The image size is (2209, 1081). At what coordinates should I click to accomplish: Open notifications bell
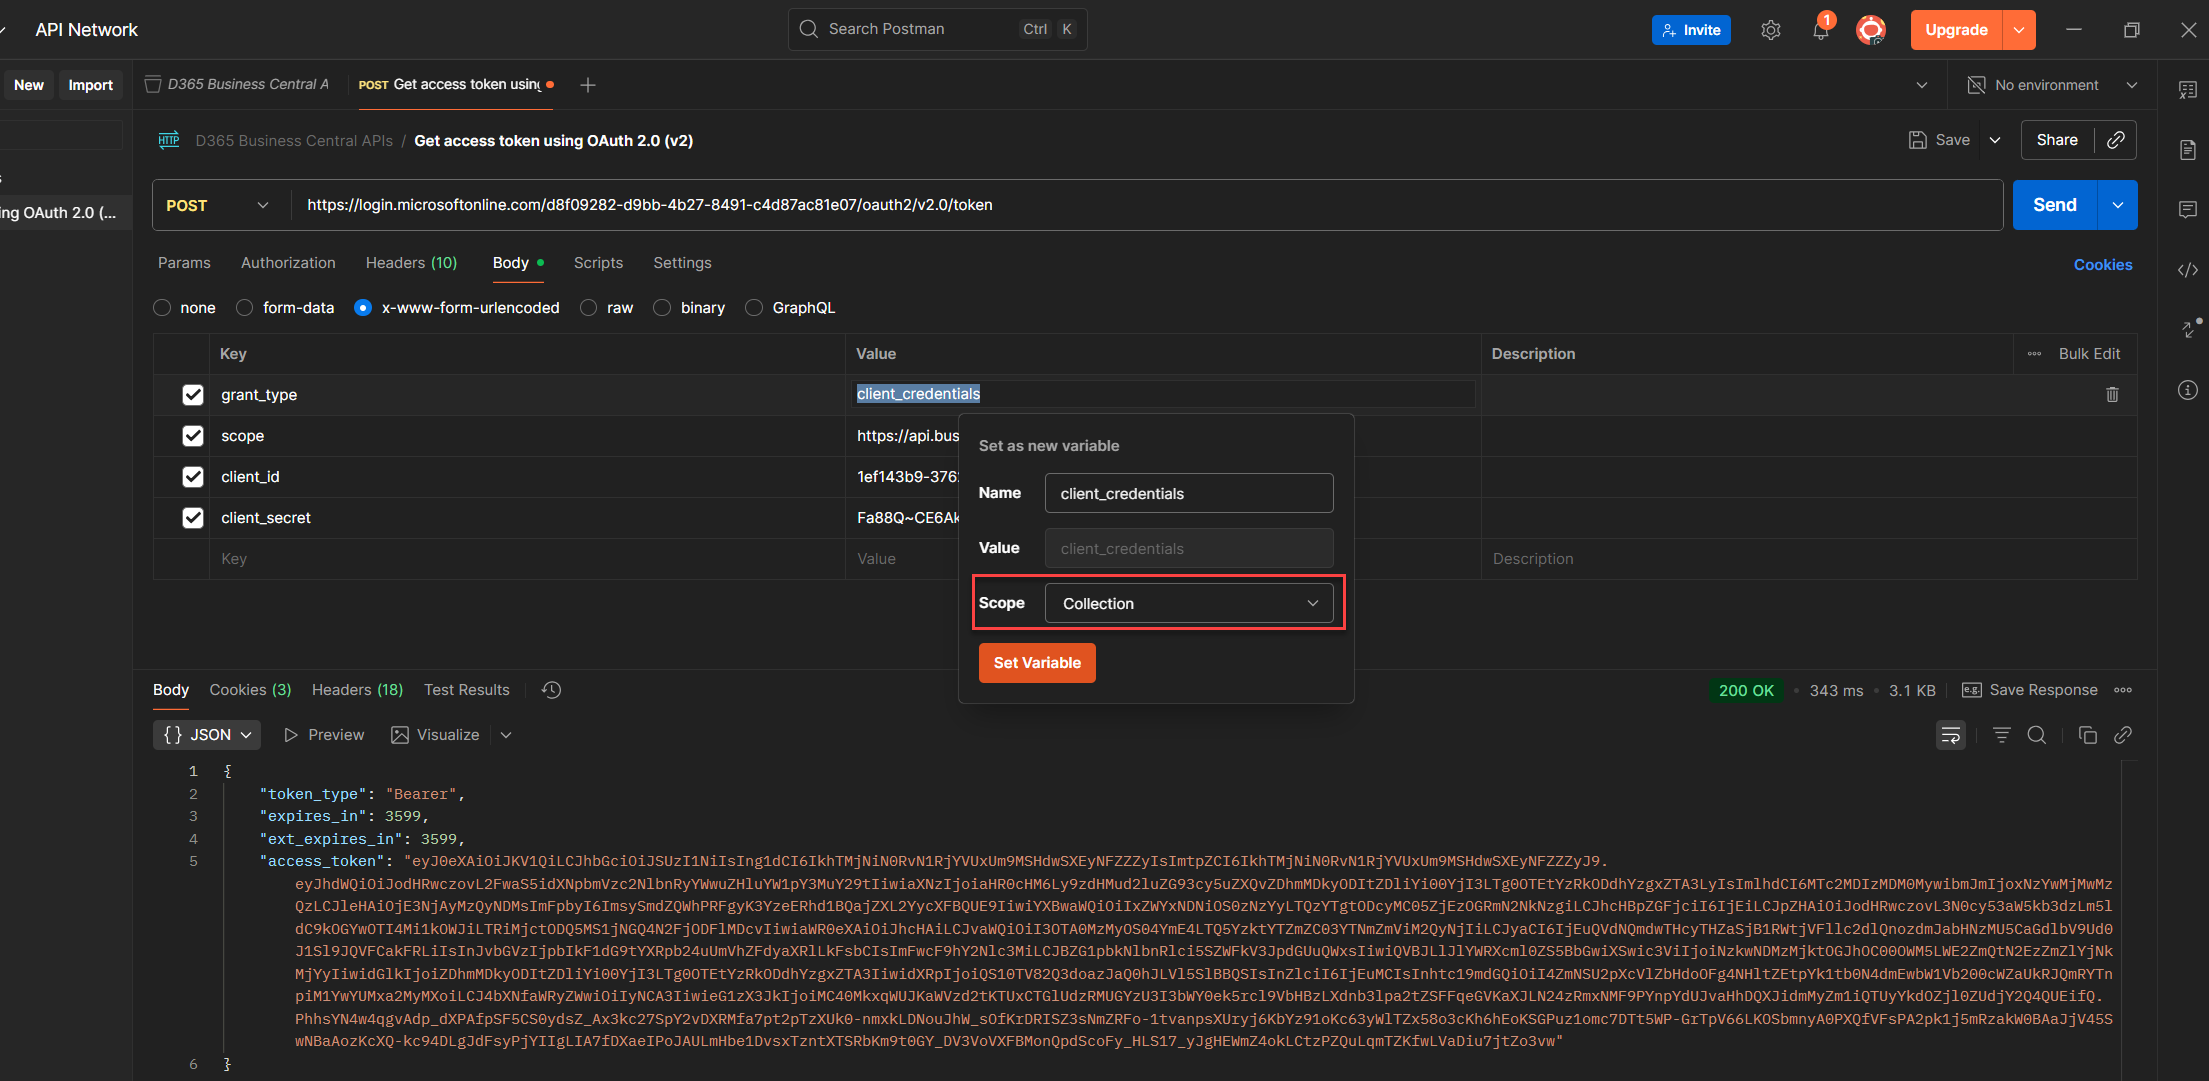pos(1820,30)
